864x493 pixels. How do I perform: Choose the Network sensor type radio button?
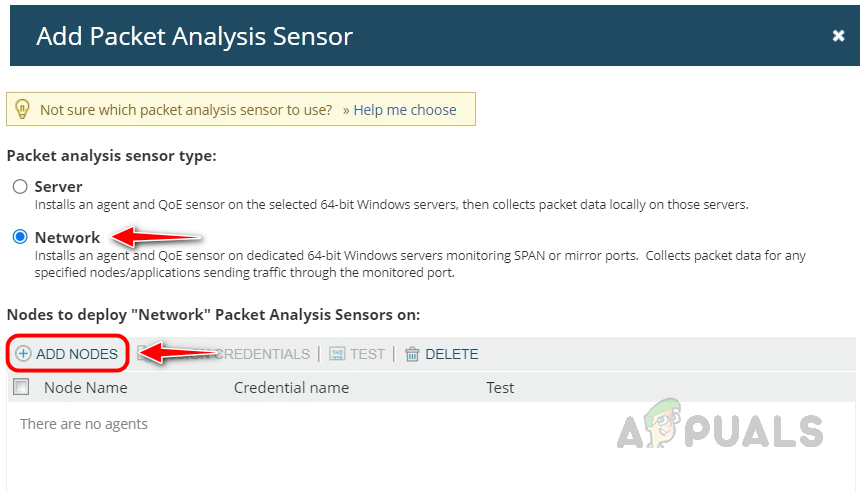pos(20,237)
